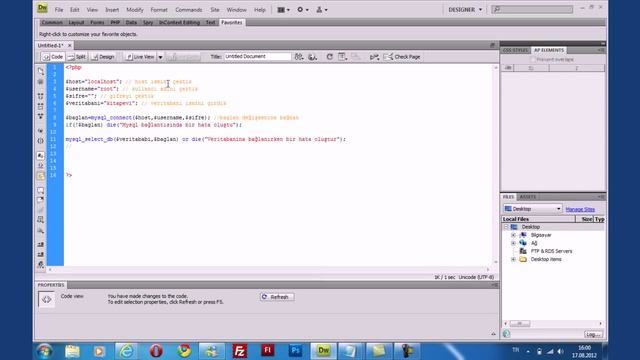Open the Desktop site dropdown in Files panel
This screenshot has height=360, width=640.
(532, 209)
